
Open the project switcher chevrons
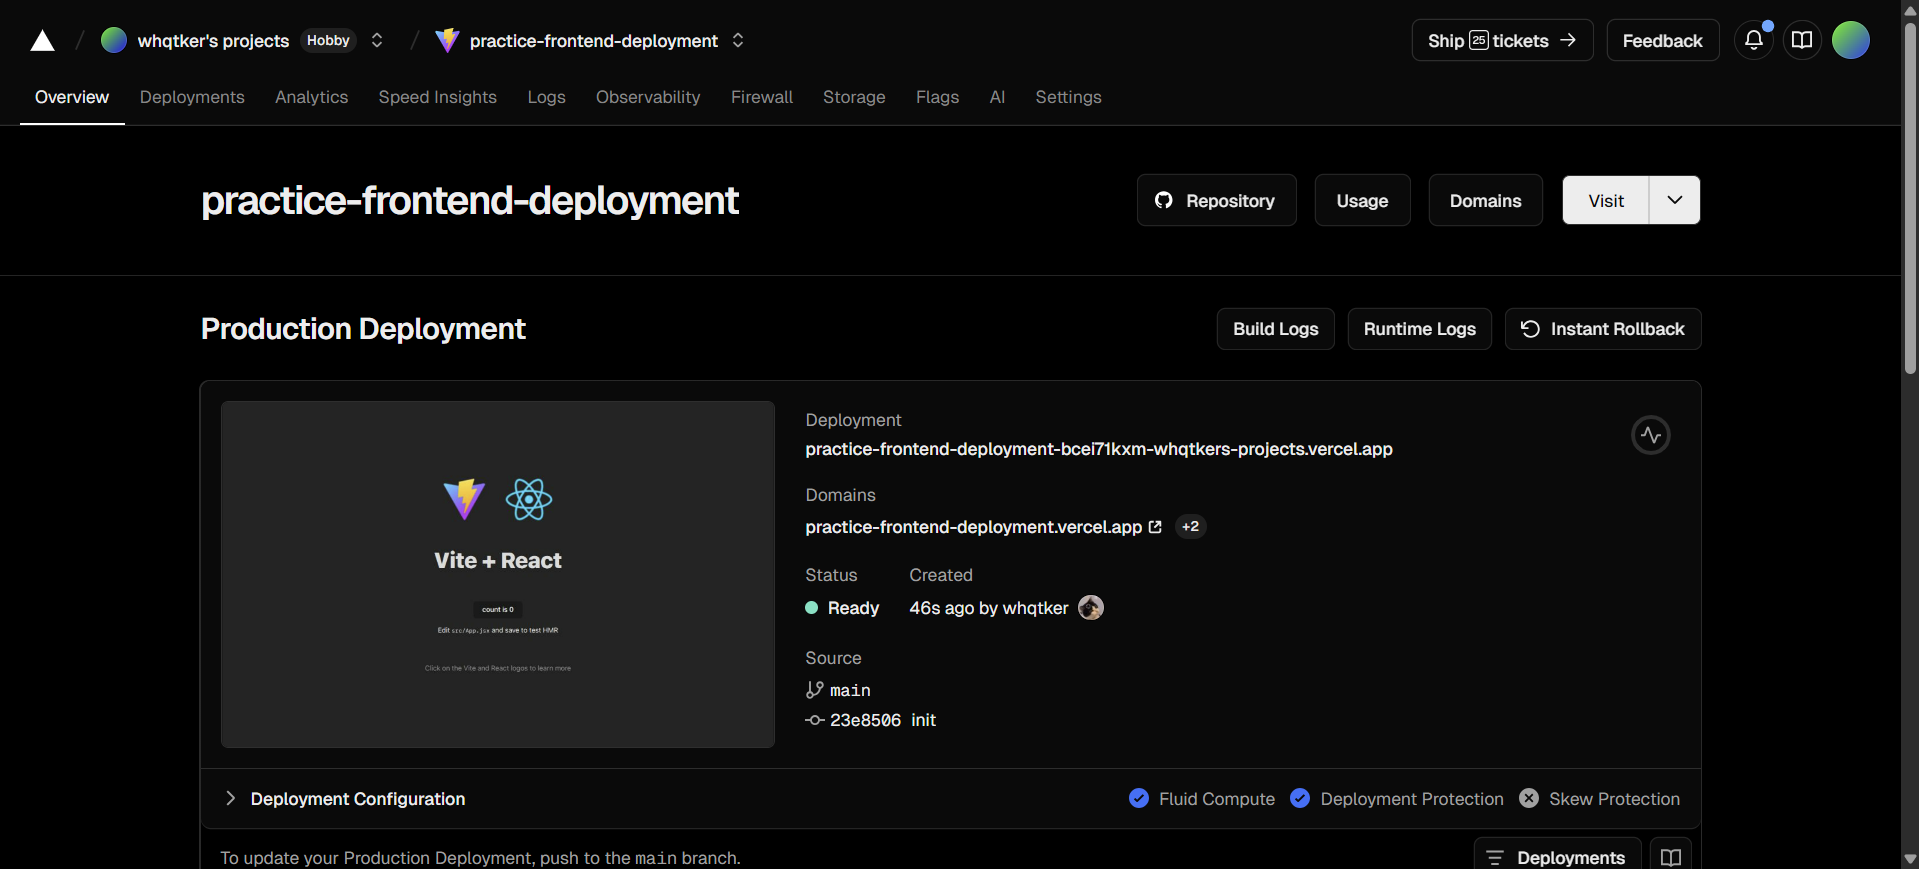click(x=738, y=40)
